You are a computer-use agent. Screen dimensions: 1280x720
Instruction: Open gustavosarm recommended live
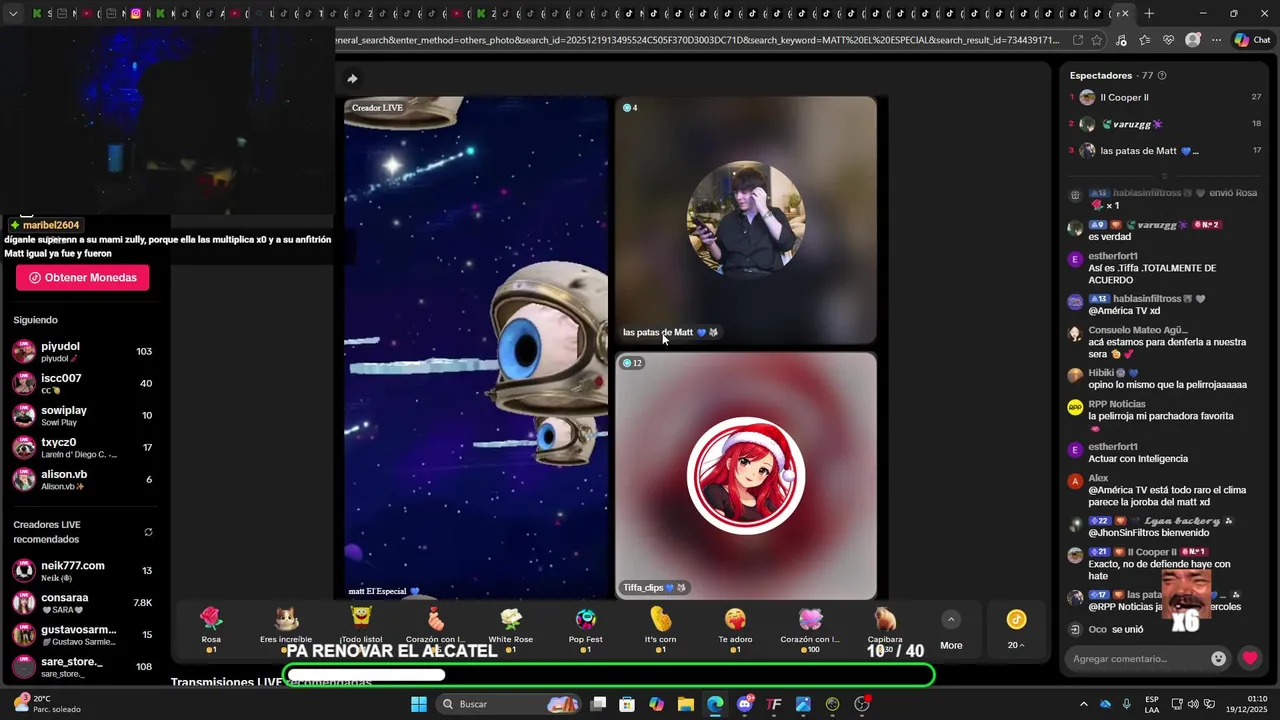click(82, 634)
